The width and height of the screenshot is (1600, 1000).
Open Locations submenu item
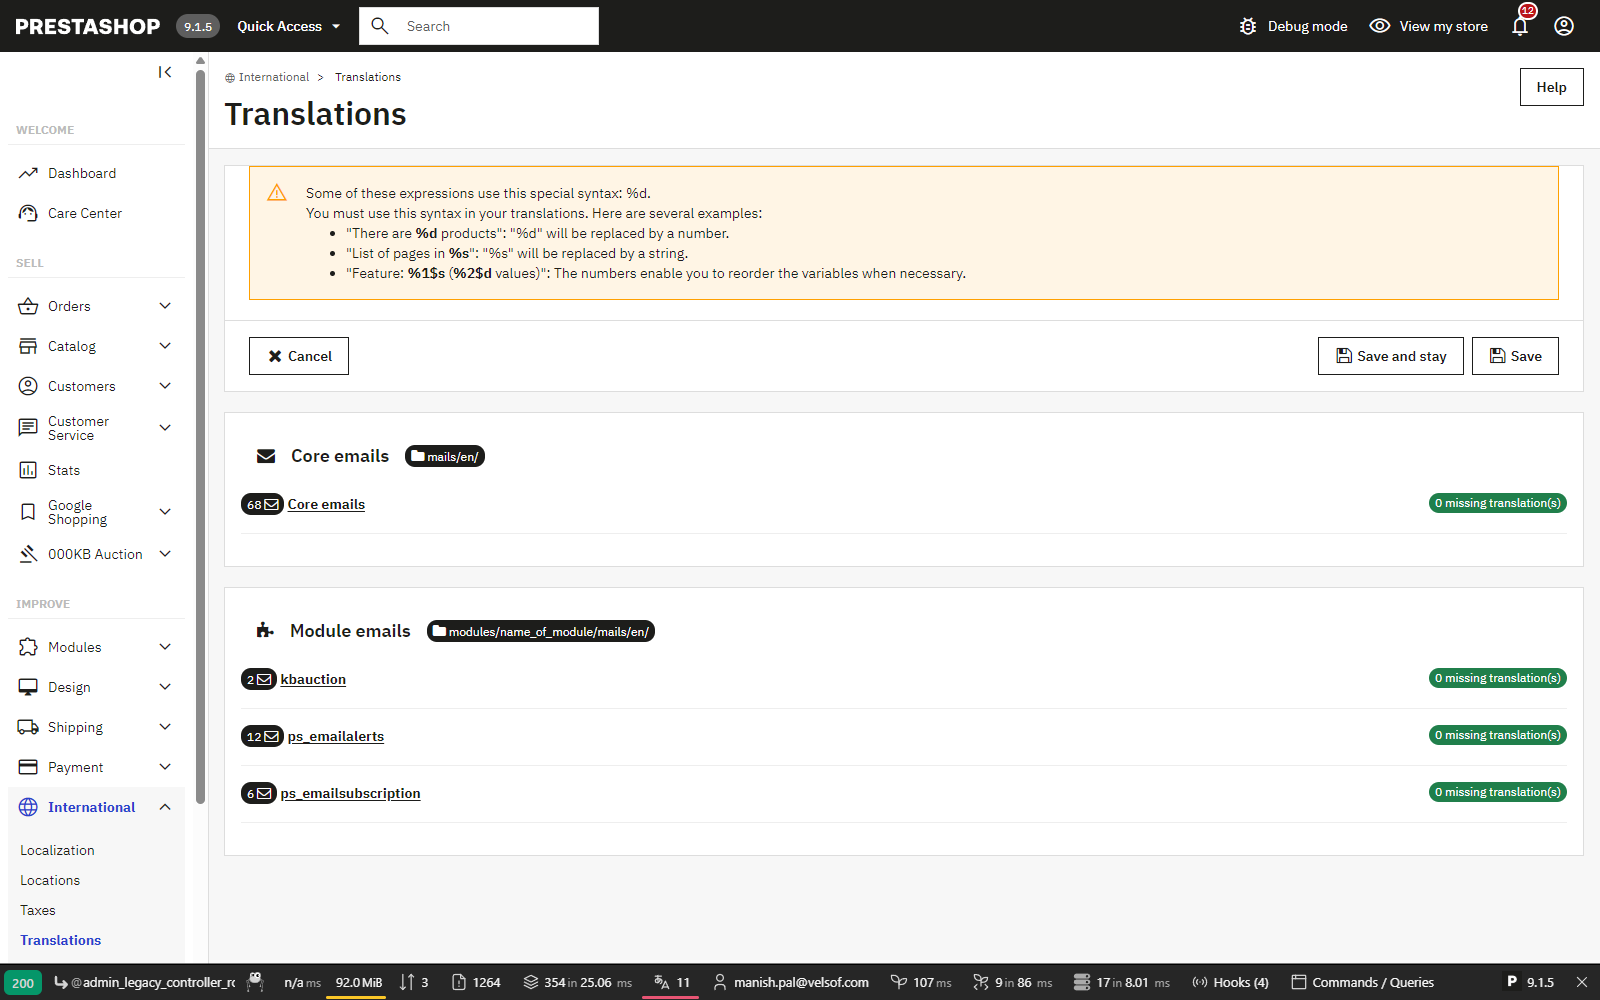click(50, 880)
